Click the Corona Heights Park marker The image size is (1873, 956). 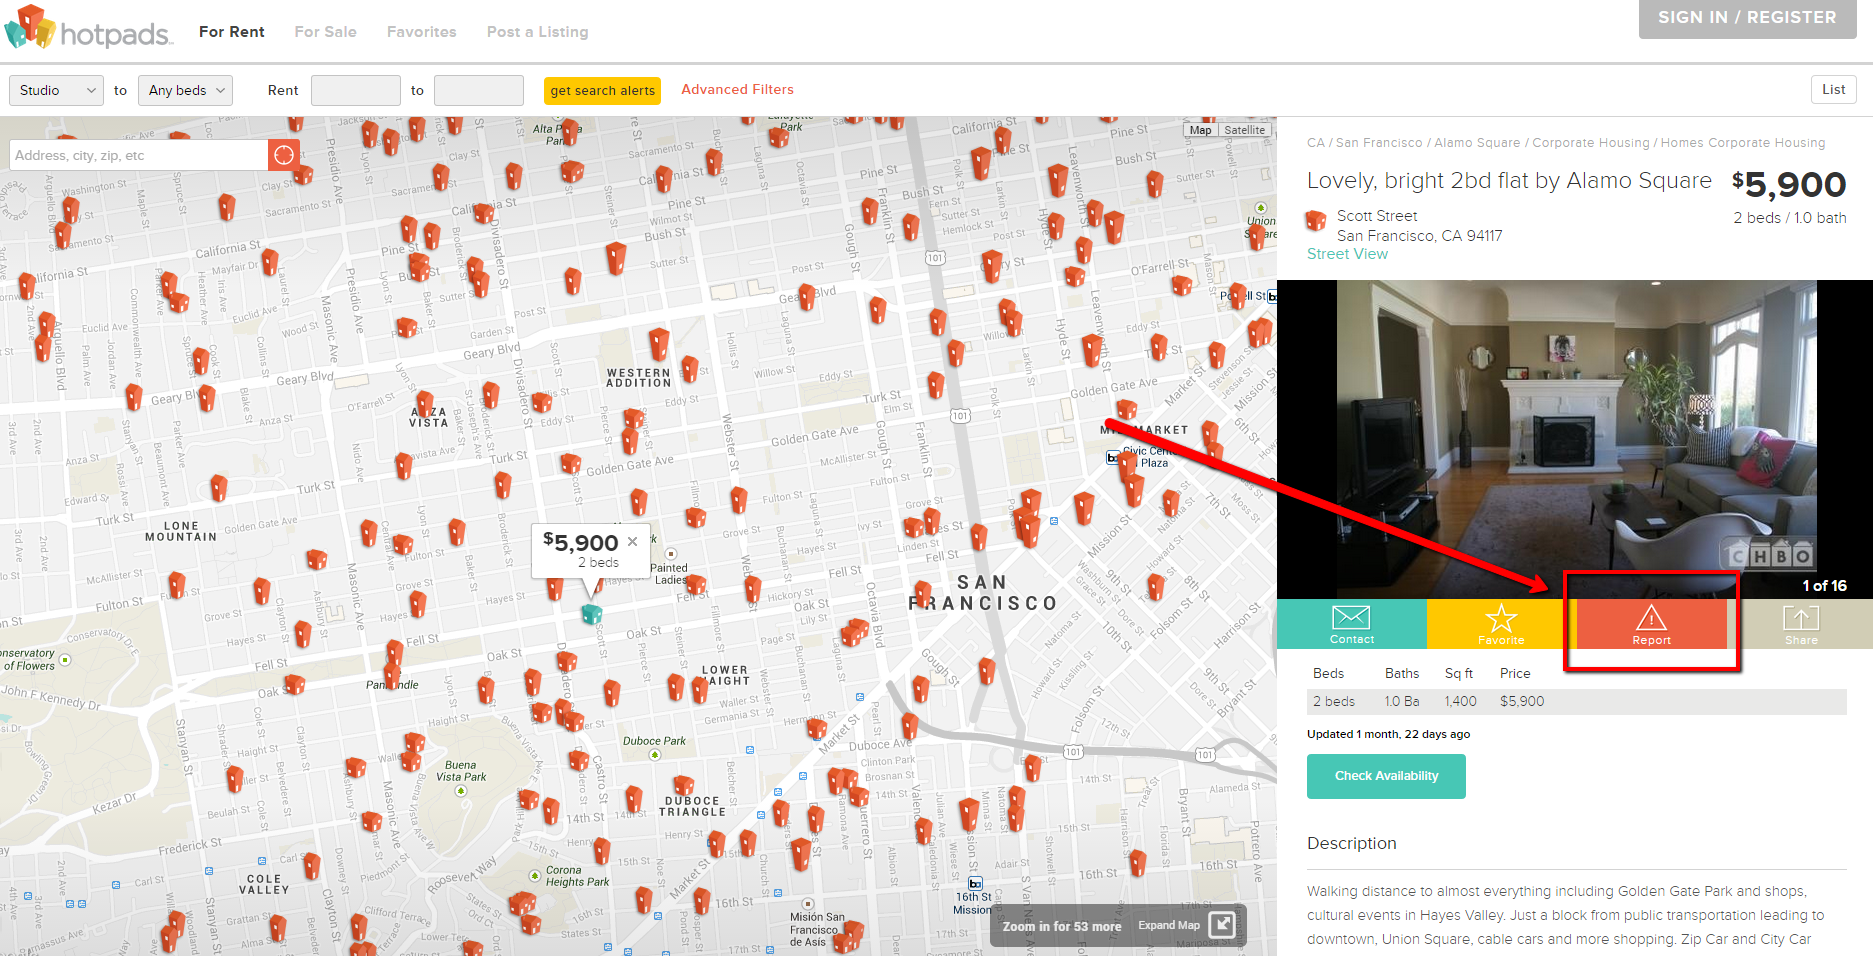coord(535,876)
